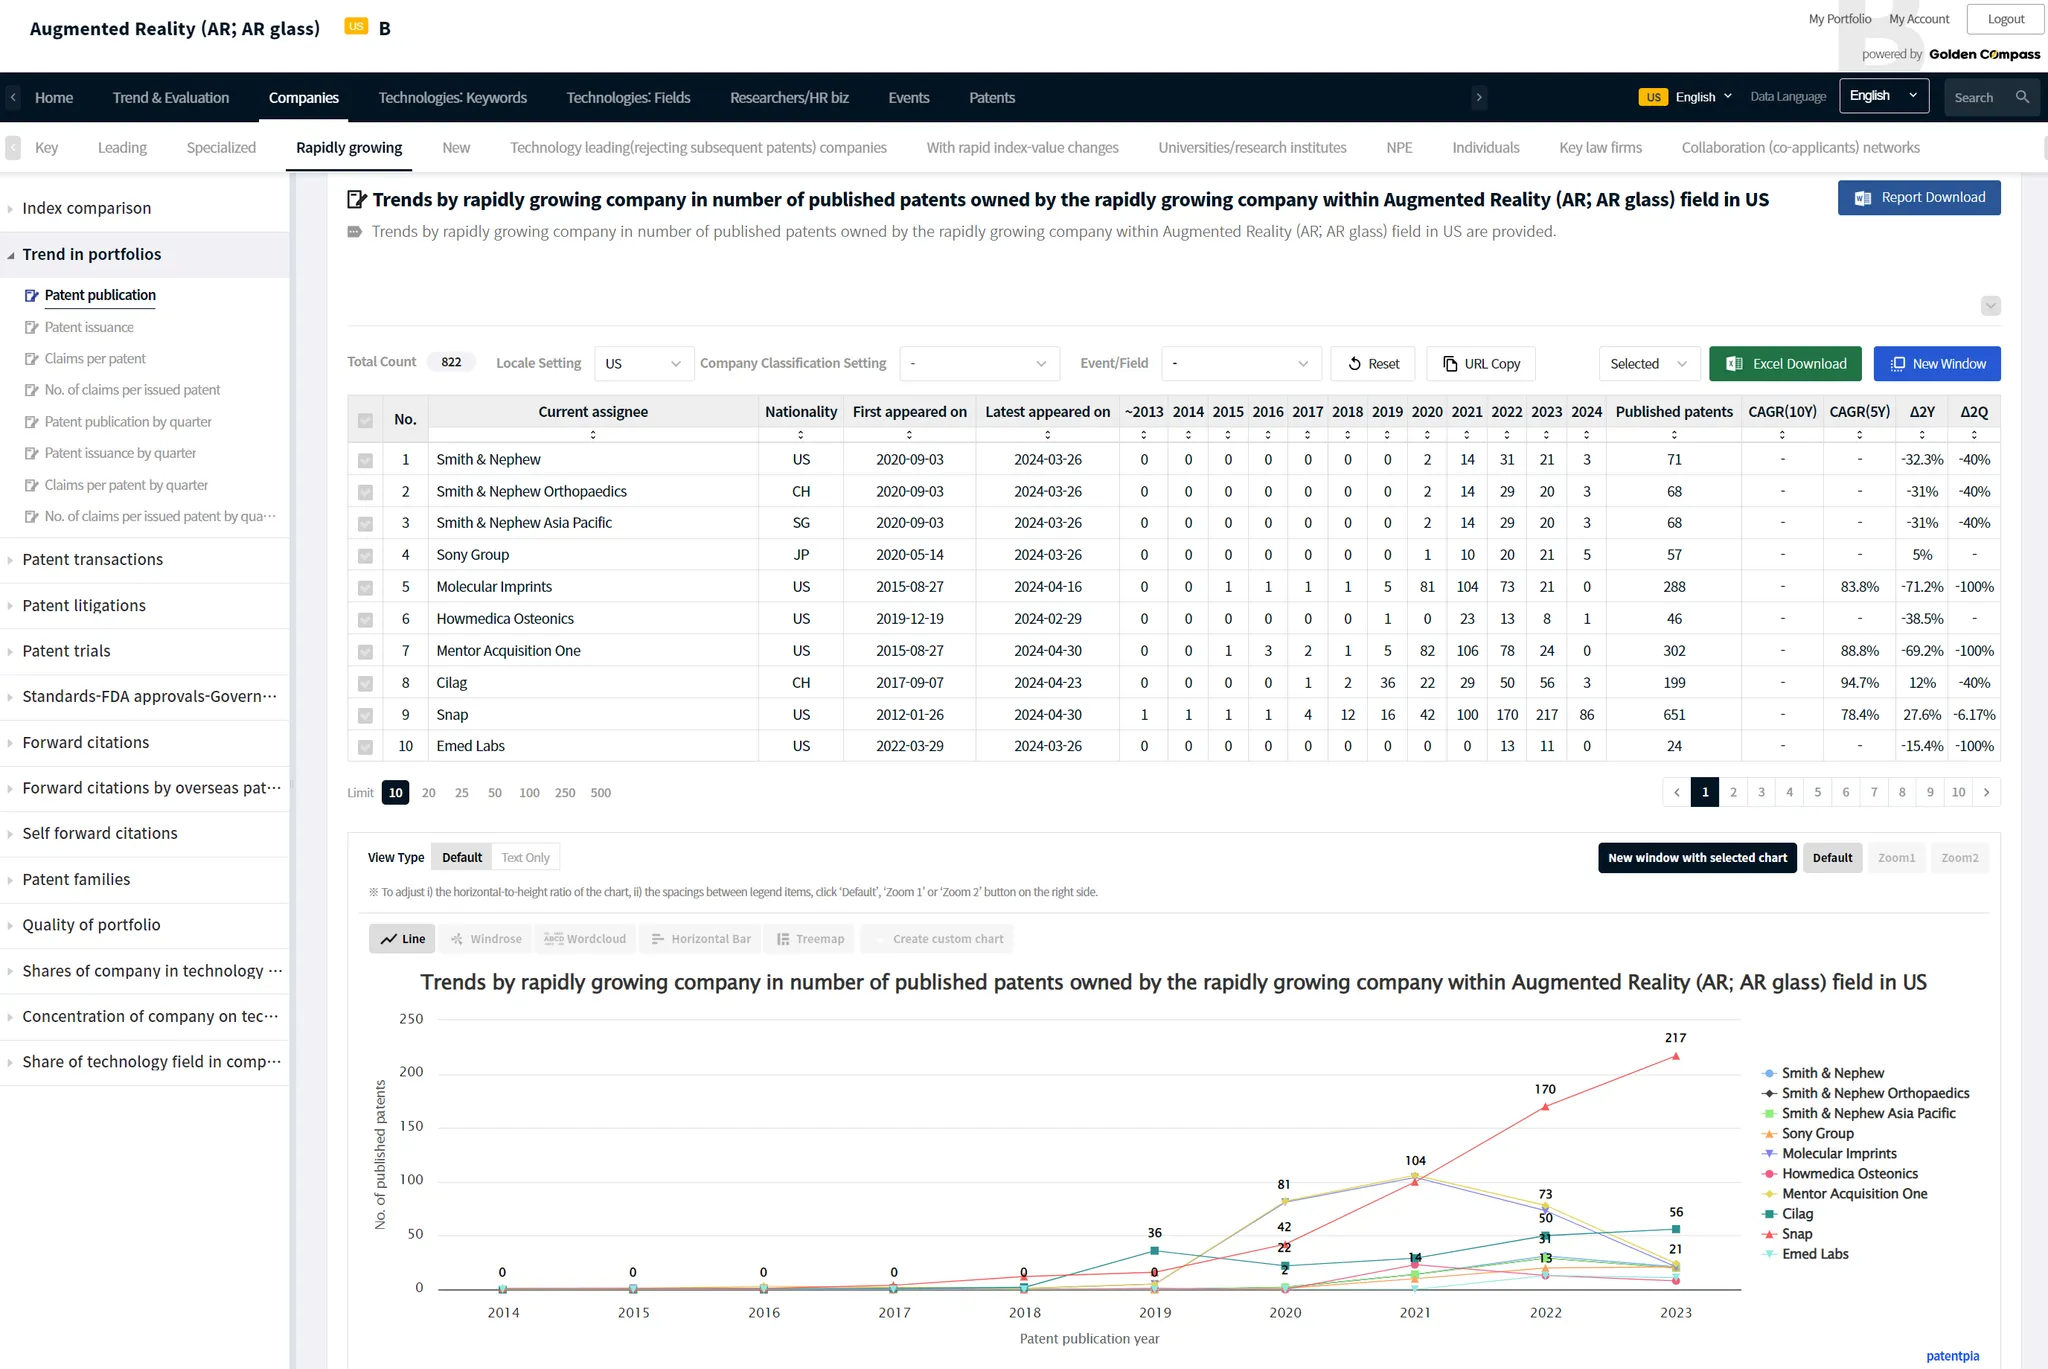This screenshot has height=1369, width=2048.
Task: Click the Reset refresh icon button
Action: 1355,364
